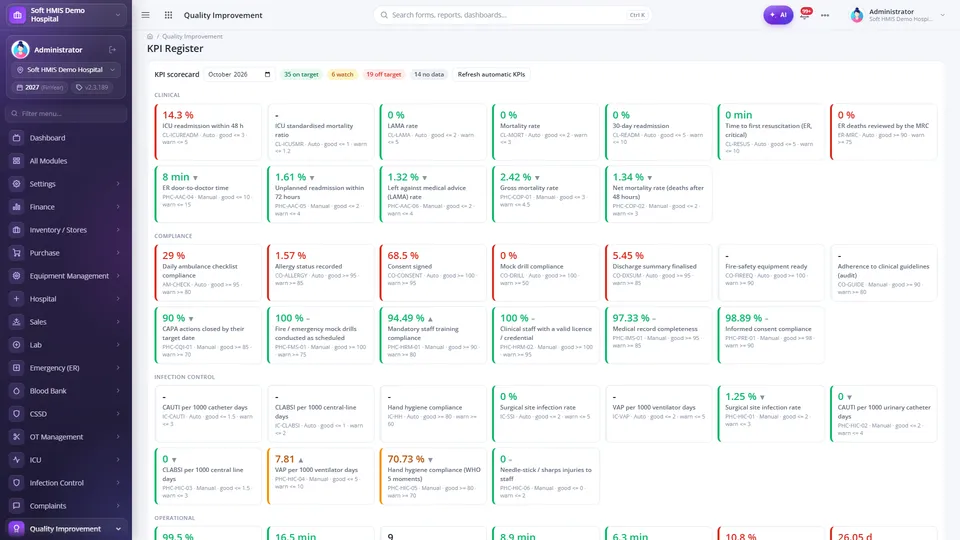The image size is (960, 540).
Task: Click the Settings gear icon in sidebar
Action: pos(17,184)
